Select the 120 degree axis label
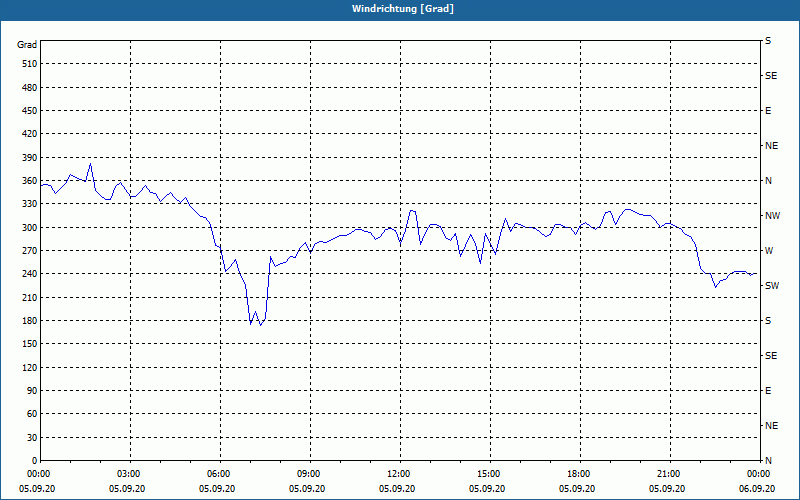This screenshot has height=500, width=800. pos(30,368)
